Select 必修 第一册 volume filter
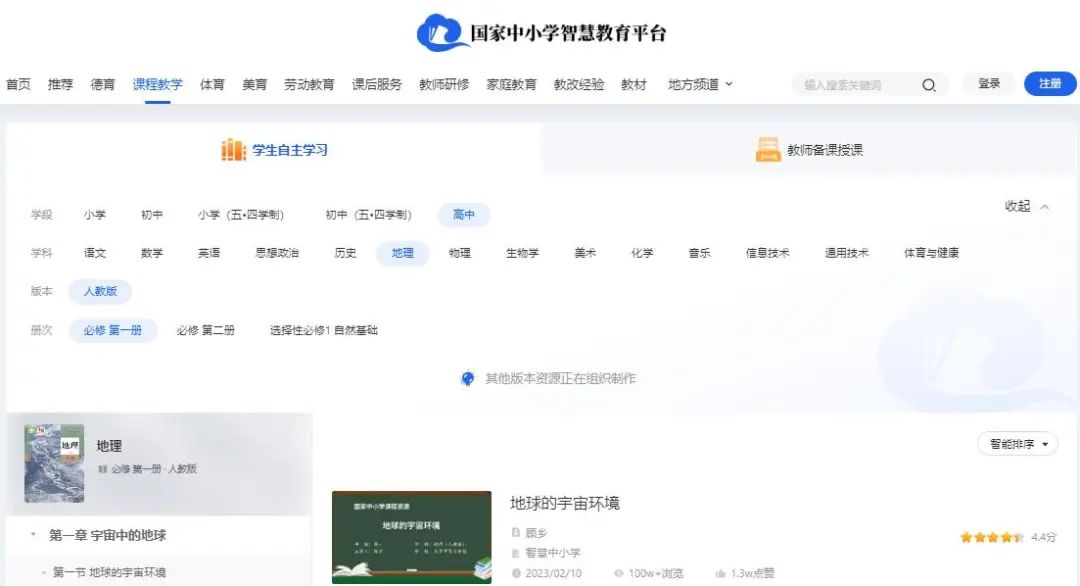Screen dimensions: 1080x586 pyautogui.click(x=113, y=331)
